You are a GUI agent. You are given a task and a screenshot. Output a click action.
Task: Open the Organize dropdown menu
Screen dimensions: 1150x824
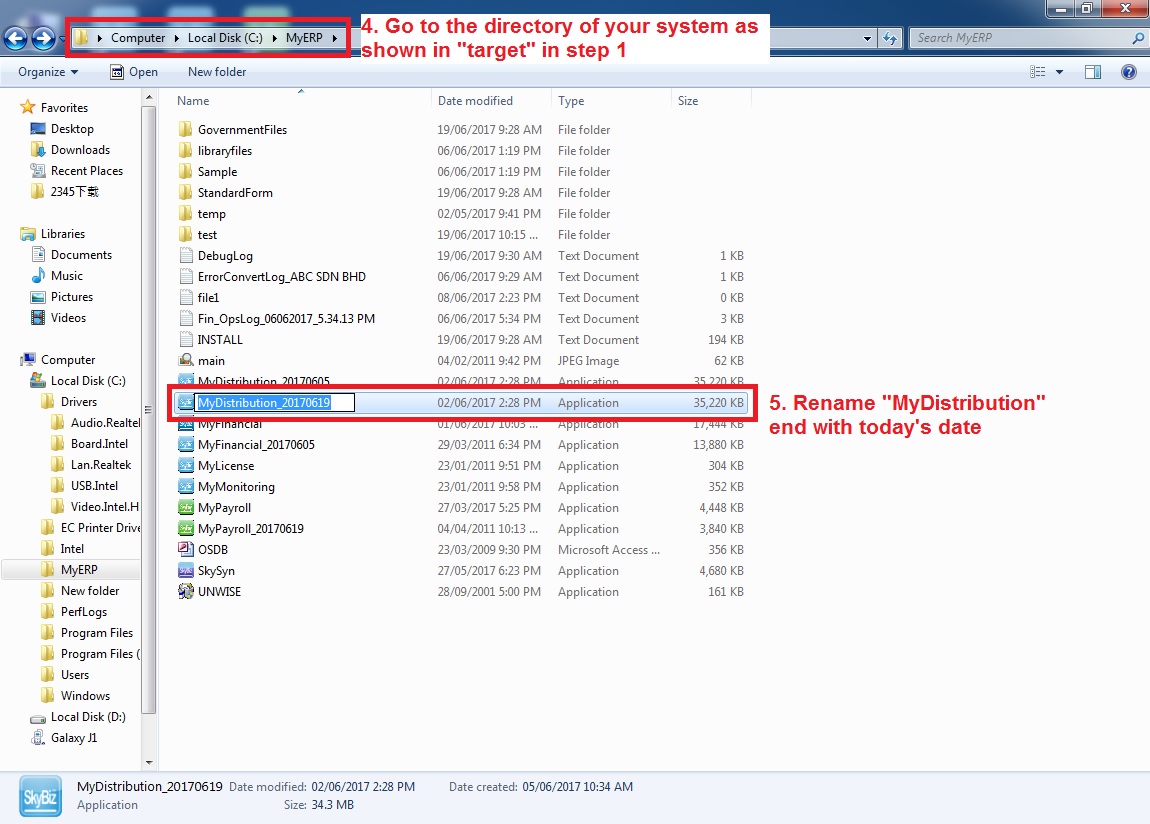click(48, 72)
